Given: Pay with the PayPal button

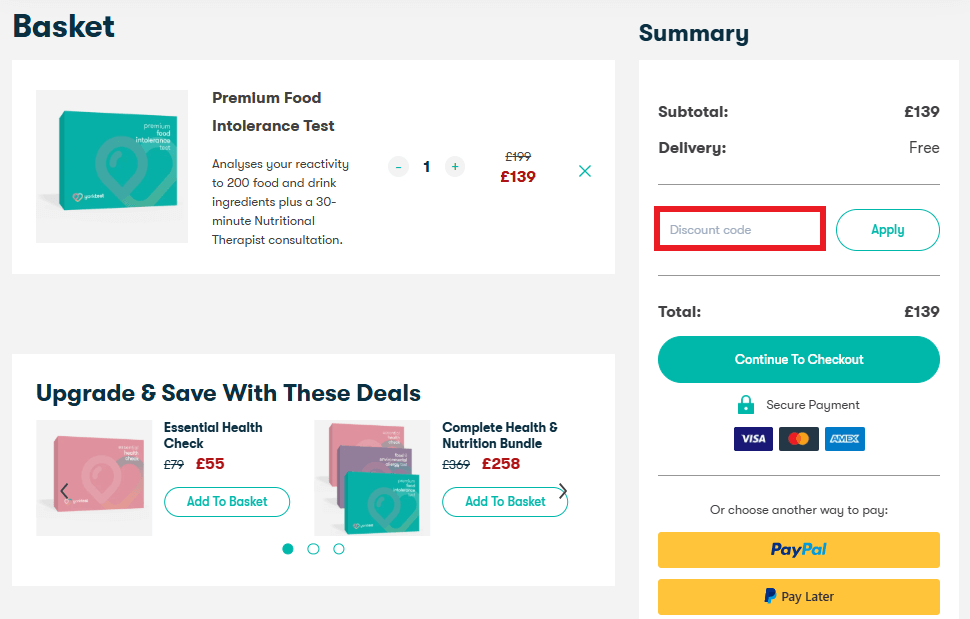Looking at the screenshot, I should [x=798, y=550].
